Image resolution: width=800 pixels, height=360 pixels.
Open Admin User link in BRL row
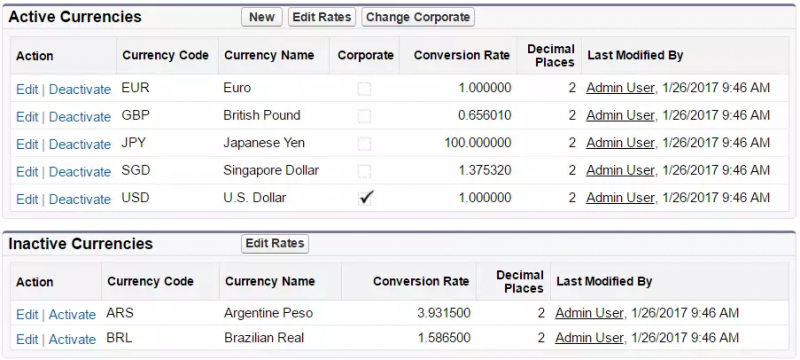(x=589, y=338)
